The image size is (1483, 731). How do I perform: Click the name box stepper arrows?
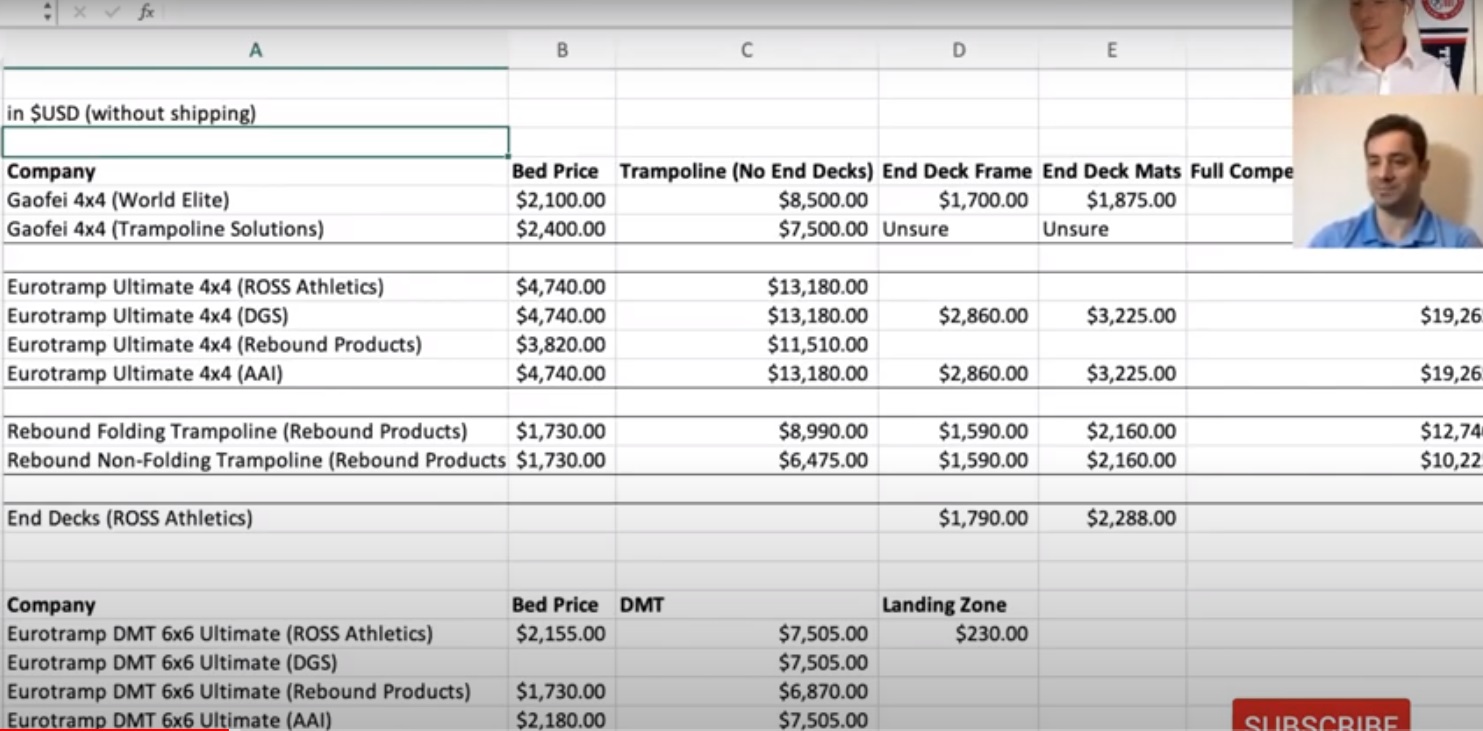47,12
